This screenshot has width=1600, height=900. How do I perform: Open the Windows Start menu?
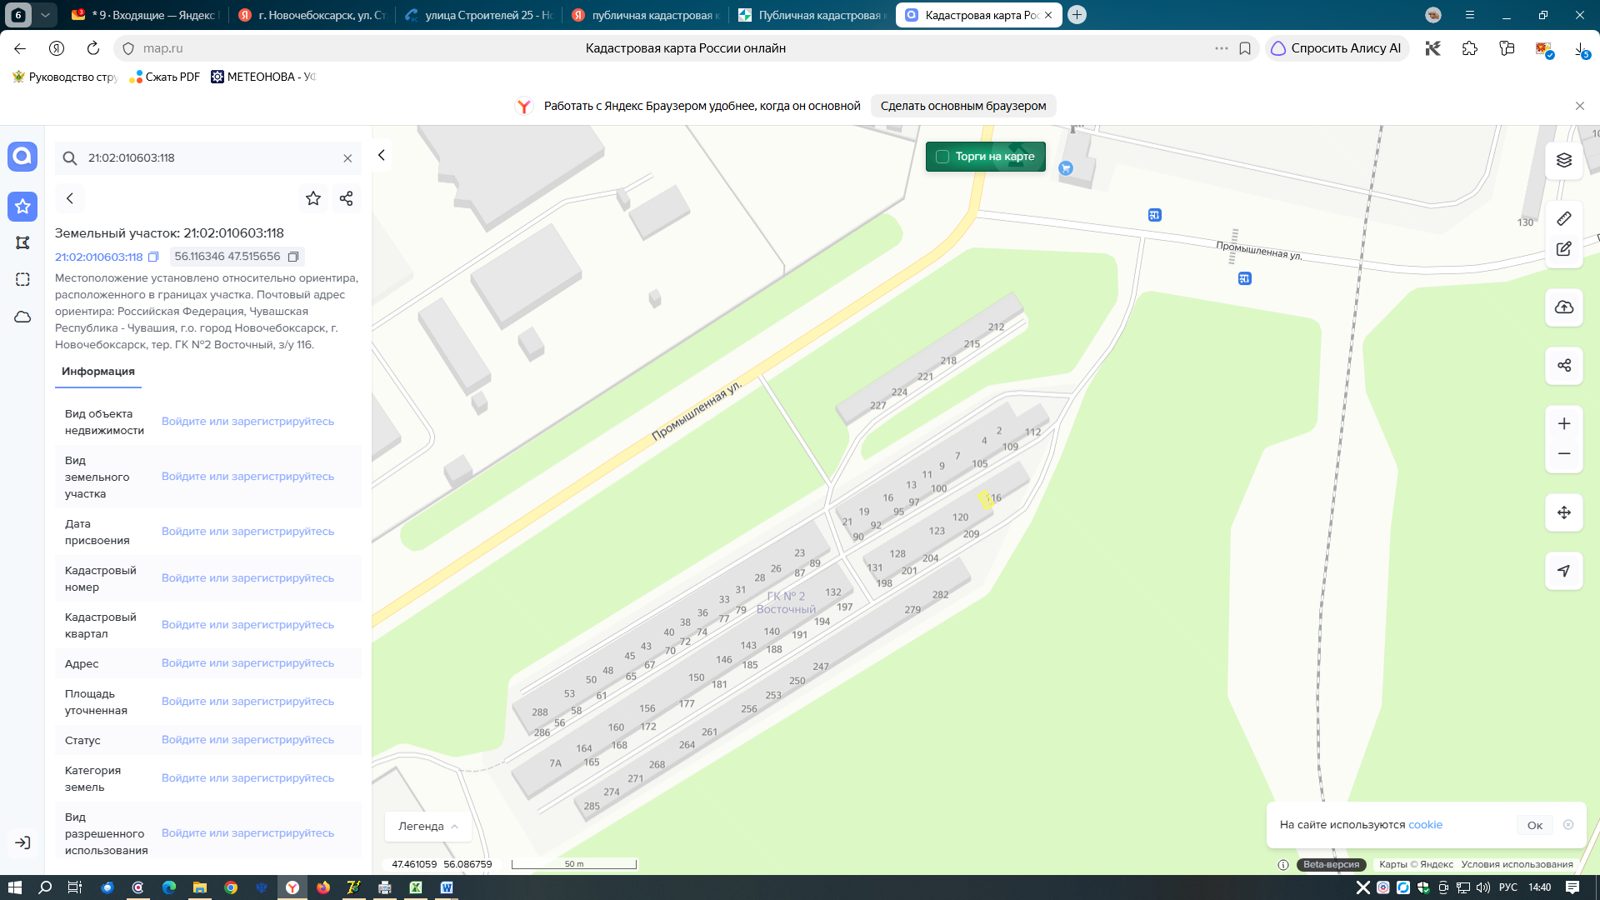[x=14, y=887]
